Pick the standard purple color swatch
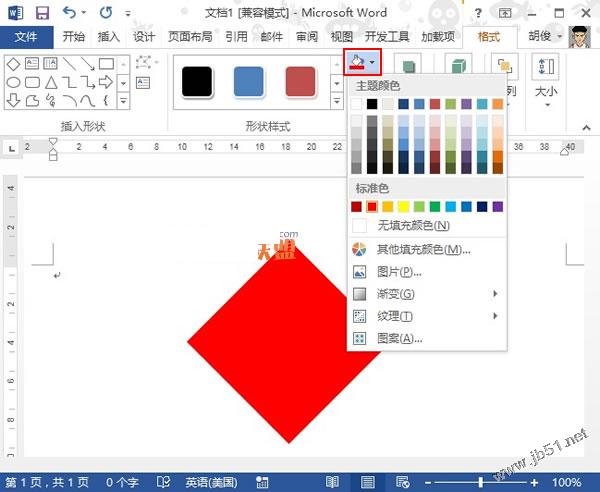Viewport: 600px width, 492px height. [497, 207]
